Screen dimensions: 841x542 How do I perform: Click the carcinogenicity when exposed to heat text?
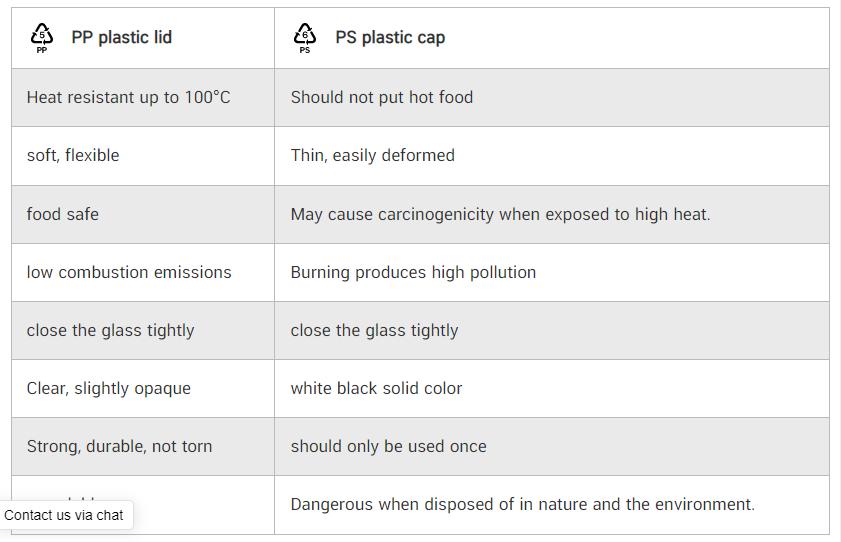[500, 214]
